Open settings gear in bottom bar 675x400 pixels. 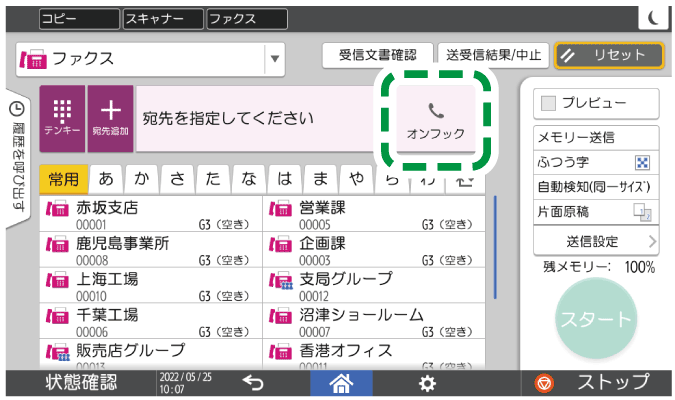[427, 383]
